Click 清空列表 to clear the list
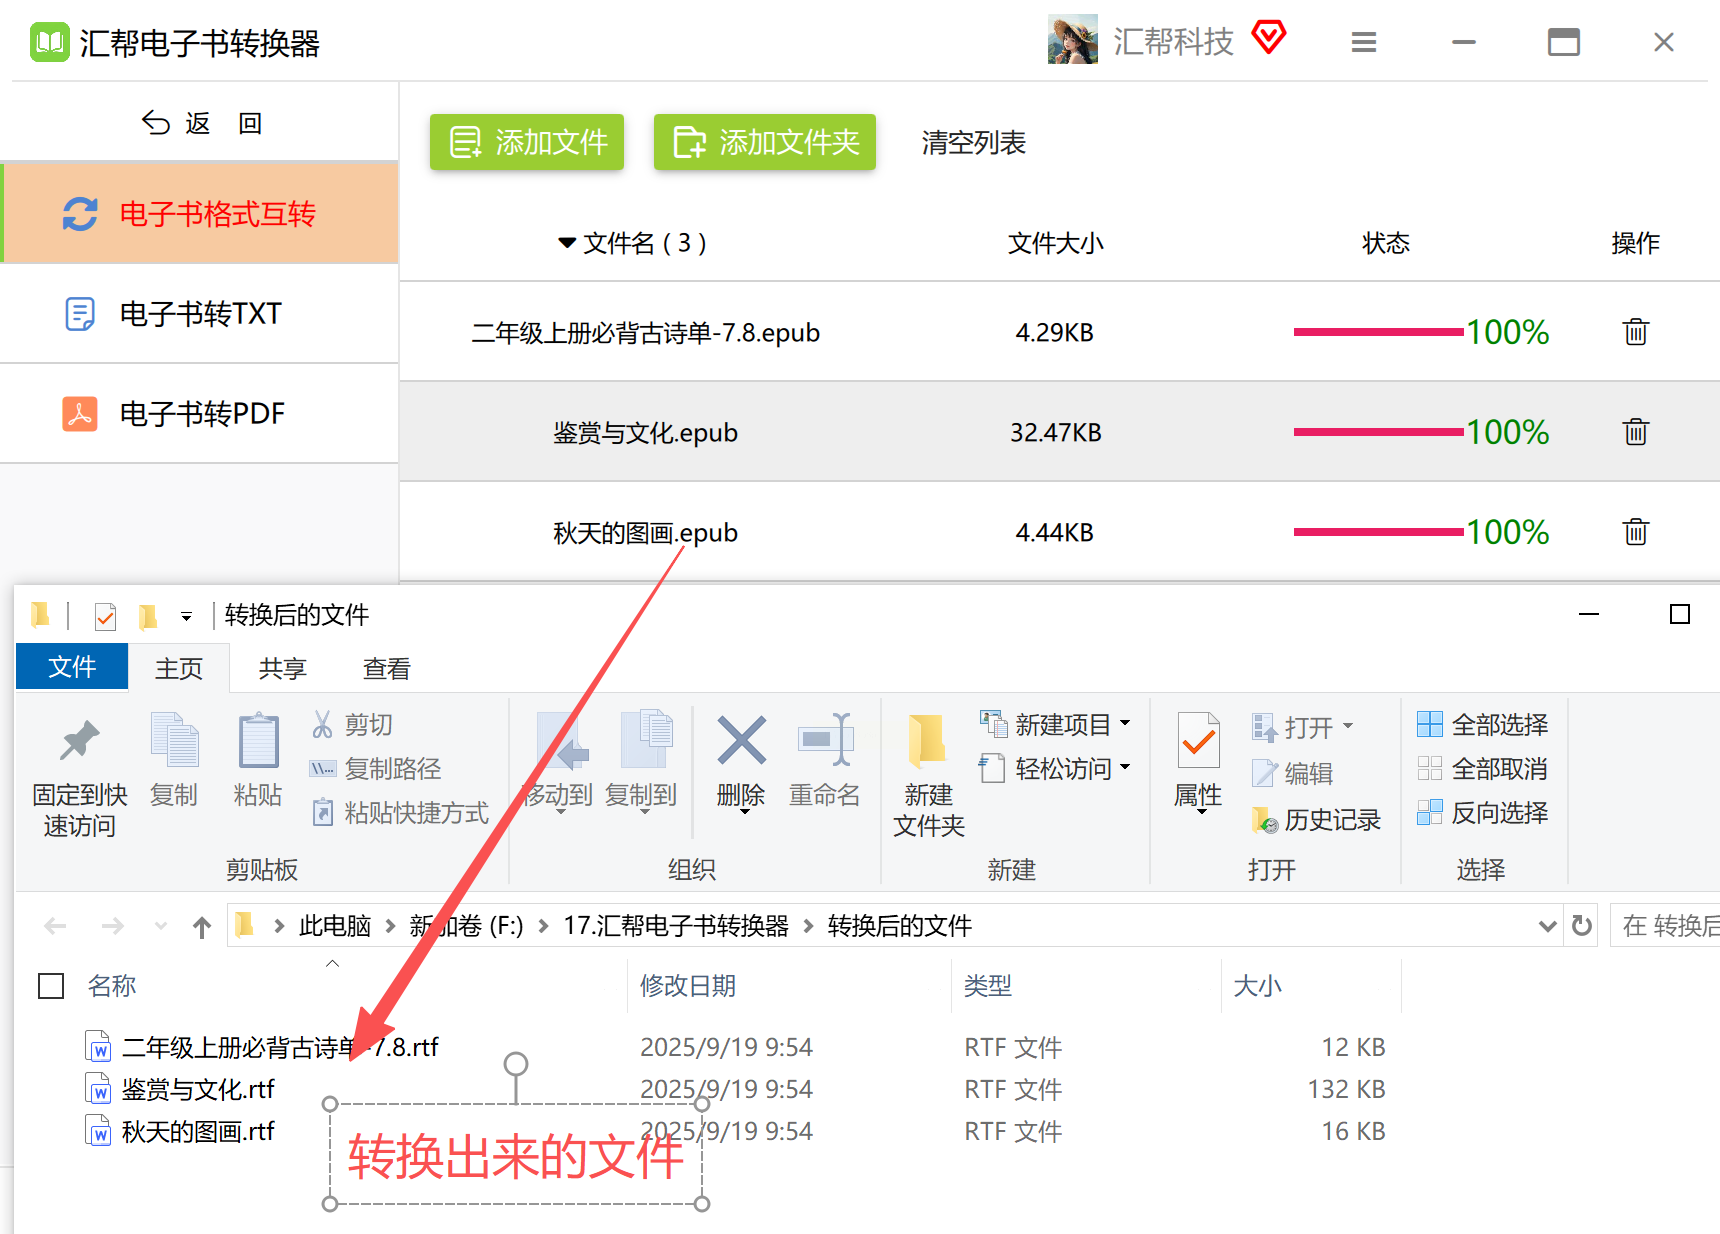The image size is (1720, 1234). (973, 143)
